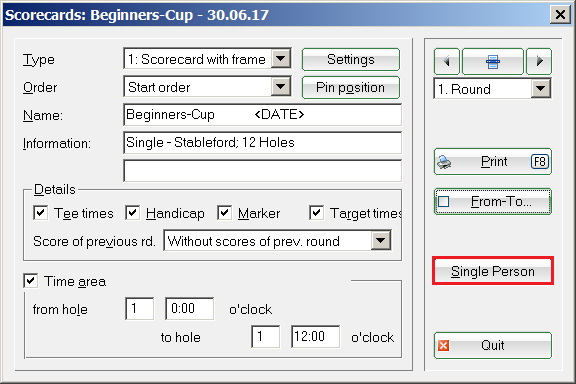Quit the Scorecards dialog
This screenshot has height=384, width=576.
click(x=493, y=345)
